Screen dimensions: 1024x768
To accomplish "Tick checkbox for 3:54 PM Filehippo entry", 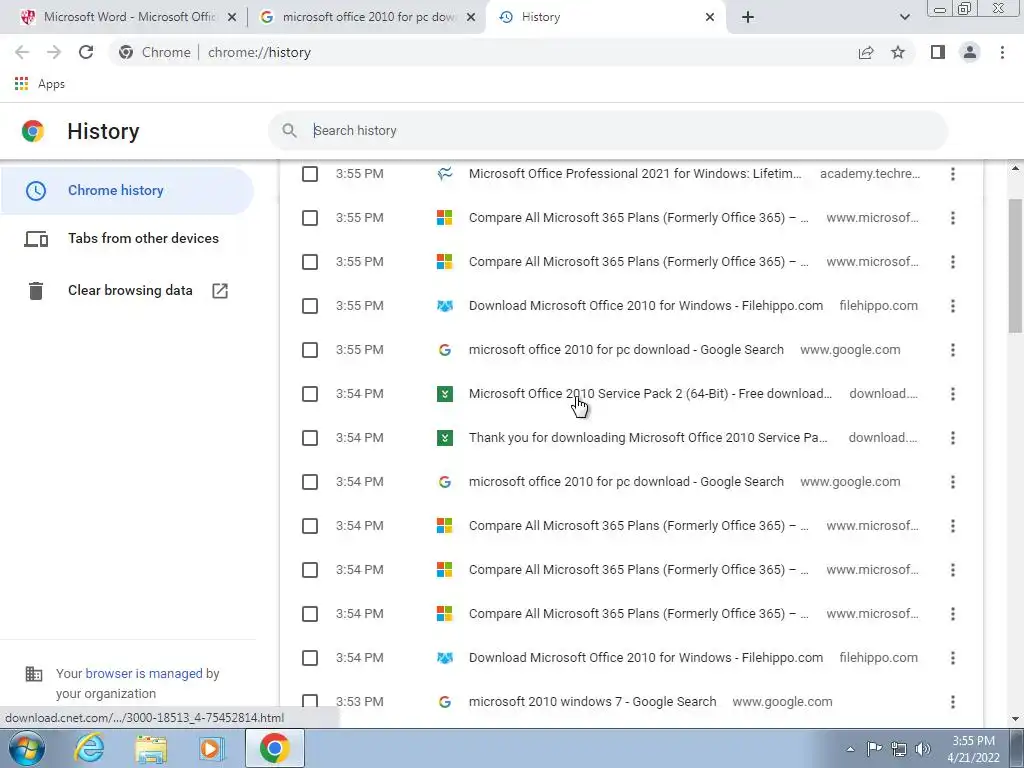I will point(310,658).
